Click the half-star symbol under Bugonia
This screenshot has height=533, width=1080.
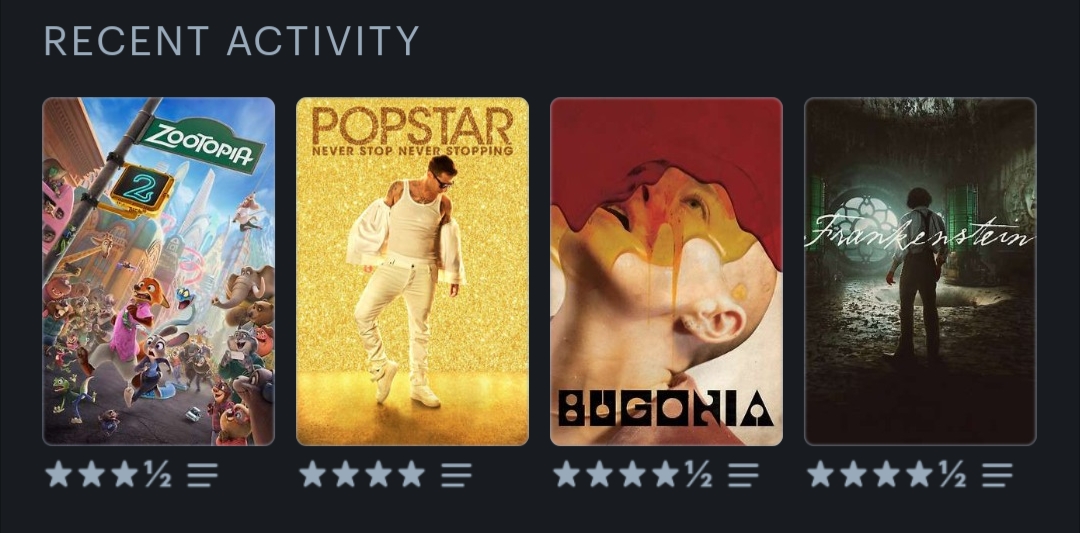tap(699, 474)
